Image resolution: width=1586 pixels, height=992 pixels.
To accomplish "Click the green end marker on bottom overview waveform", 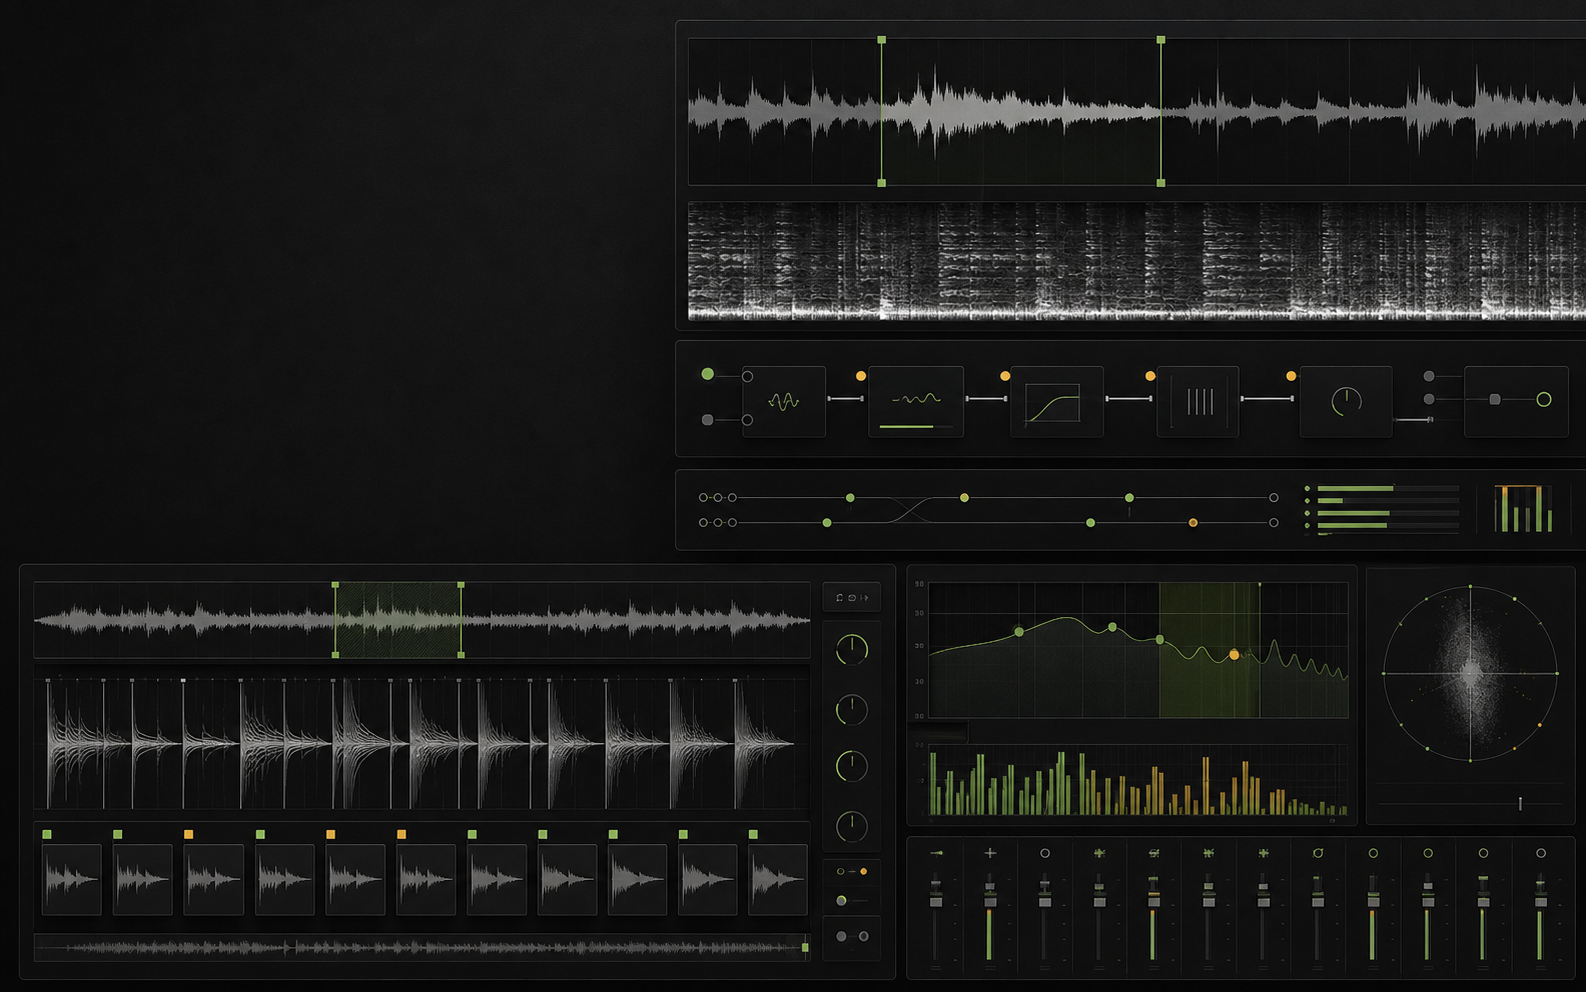I will pos(805,946).
